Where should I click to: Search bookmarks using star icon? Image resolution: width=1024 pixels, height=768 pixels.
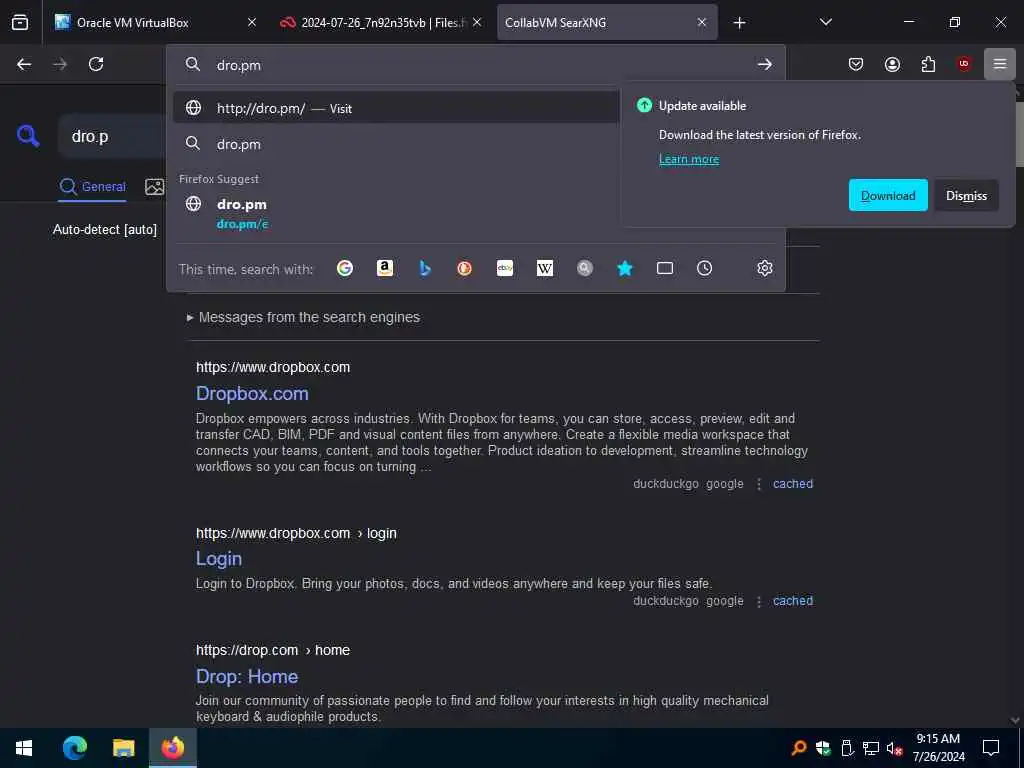click(x=625, y=268)
